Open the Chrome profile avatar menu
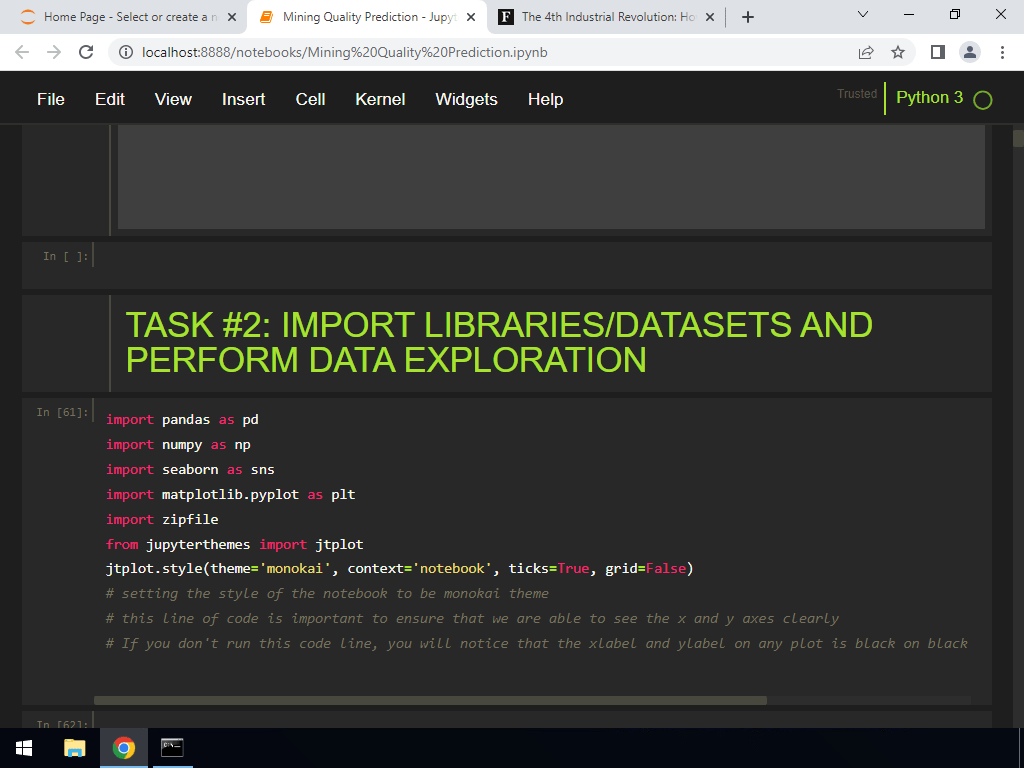This screenshot has width=1024, height=768. click(x=970, y=52)
